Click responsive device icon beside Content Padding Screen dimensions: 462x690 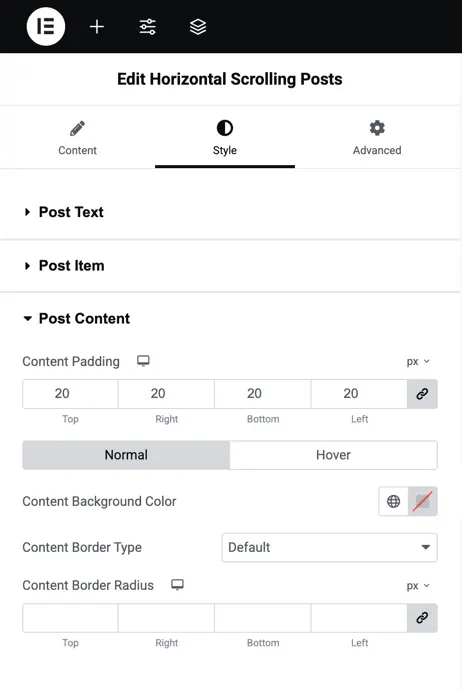click(x=143, y=361)
